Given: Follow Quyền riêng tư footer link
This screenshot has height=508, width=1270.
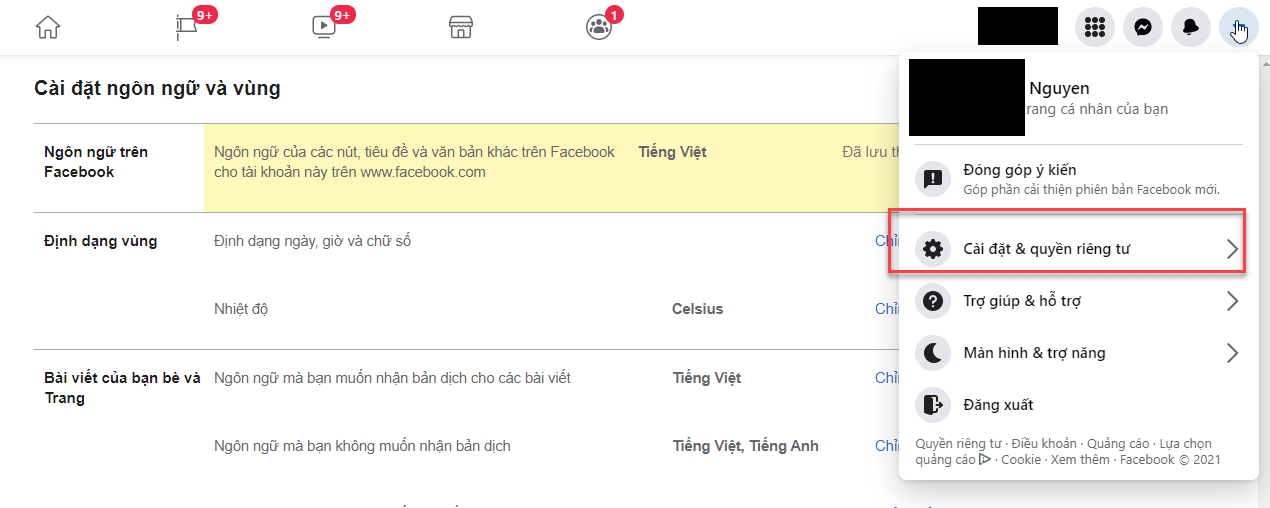Looking at the screenshot, I should pos(958,443).
